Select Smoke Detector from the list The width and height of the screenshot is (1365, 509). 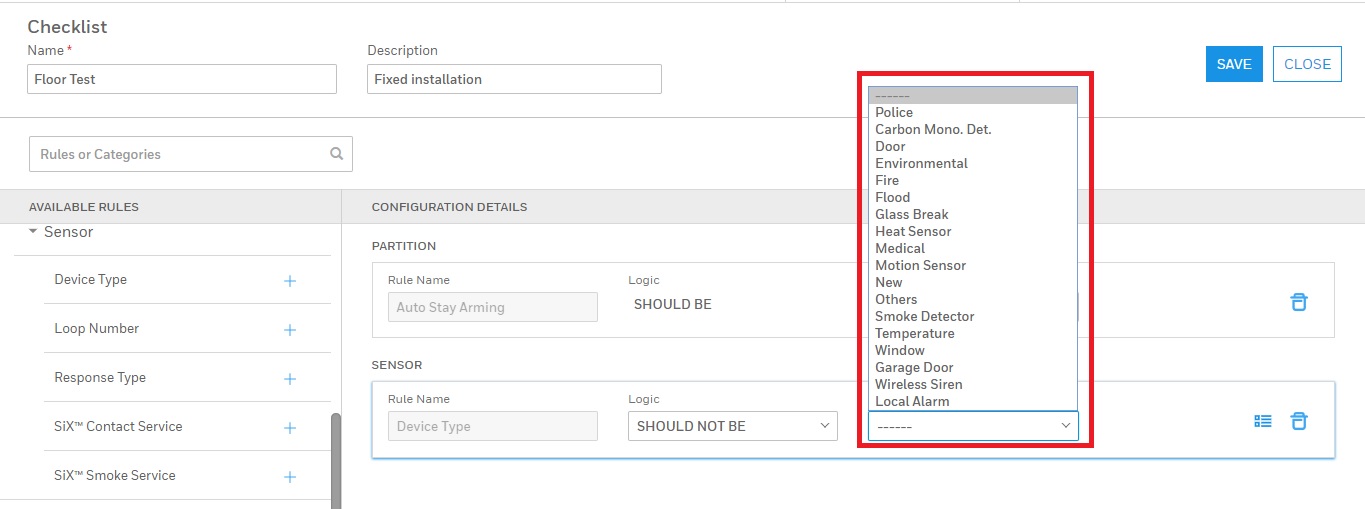(x=924, y=316)
